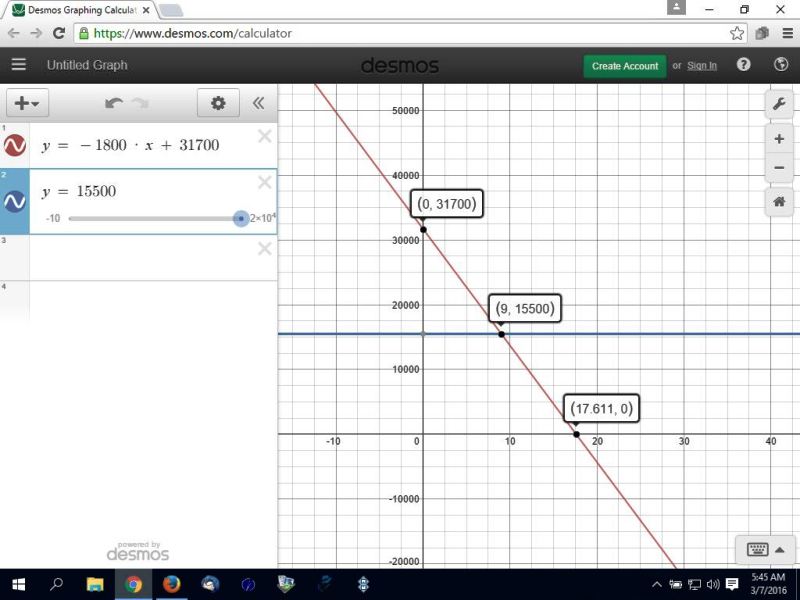Click the address bar URL
800x600 pixels.
pyautogui.click(x=193, y=34)
